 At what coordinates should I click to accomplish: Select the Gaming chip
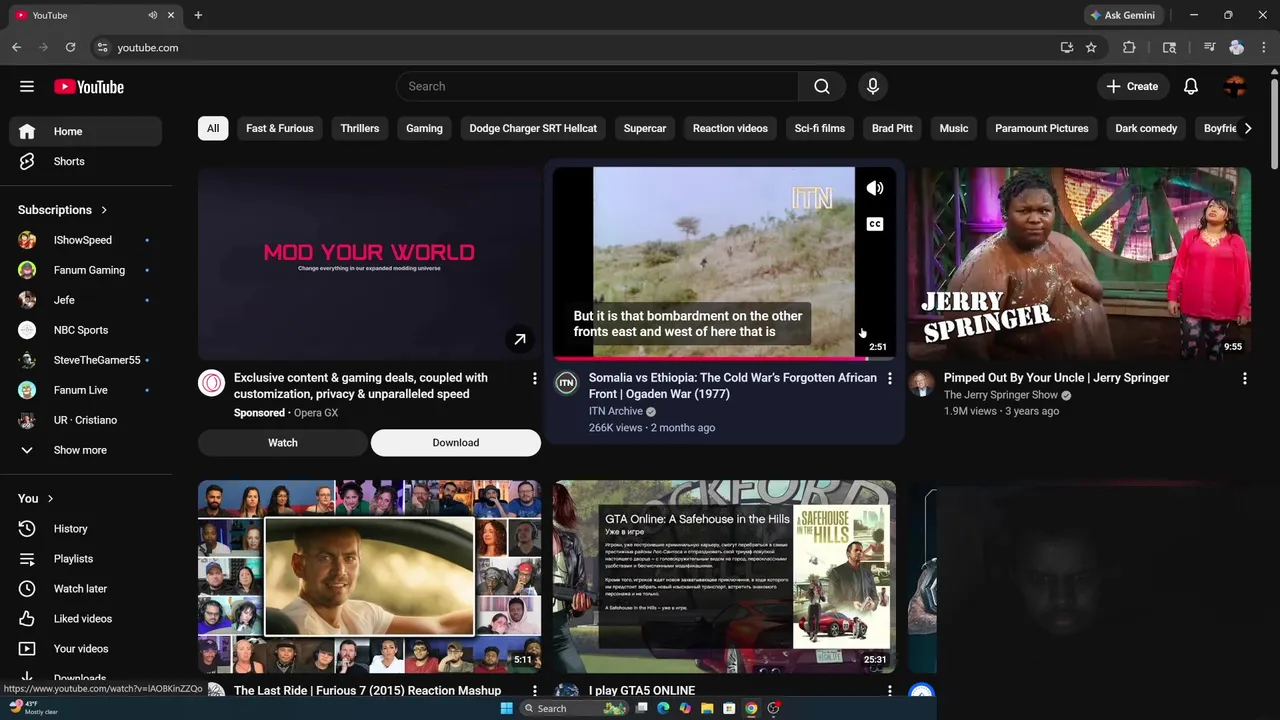click(x=424, y=128)
